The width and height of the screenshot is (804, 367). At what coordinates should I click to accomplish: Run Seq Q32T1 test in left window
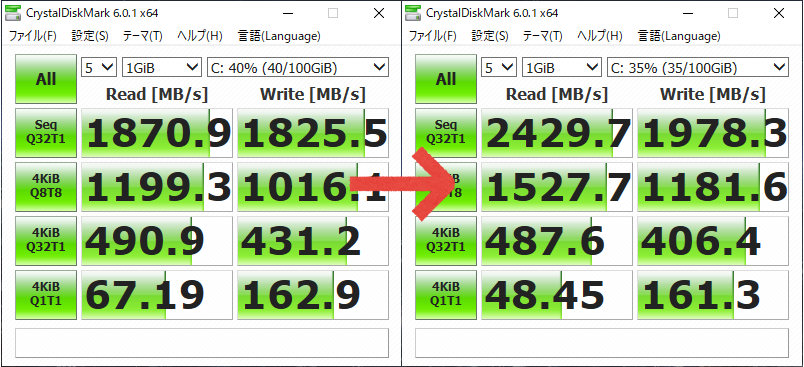click(x=46, y=133)
